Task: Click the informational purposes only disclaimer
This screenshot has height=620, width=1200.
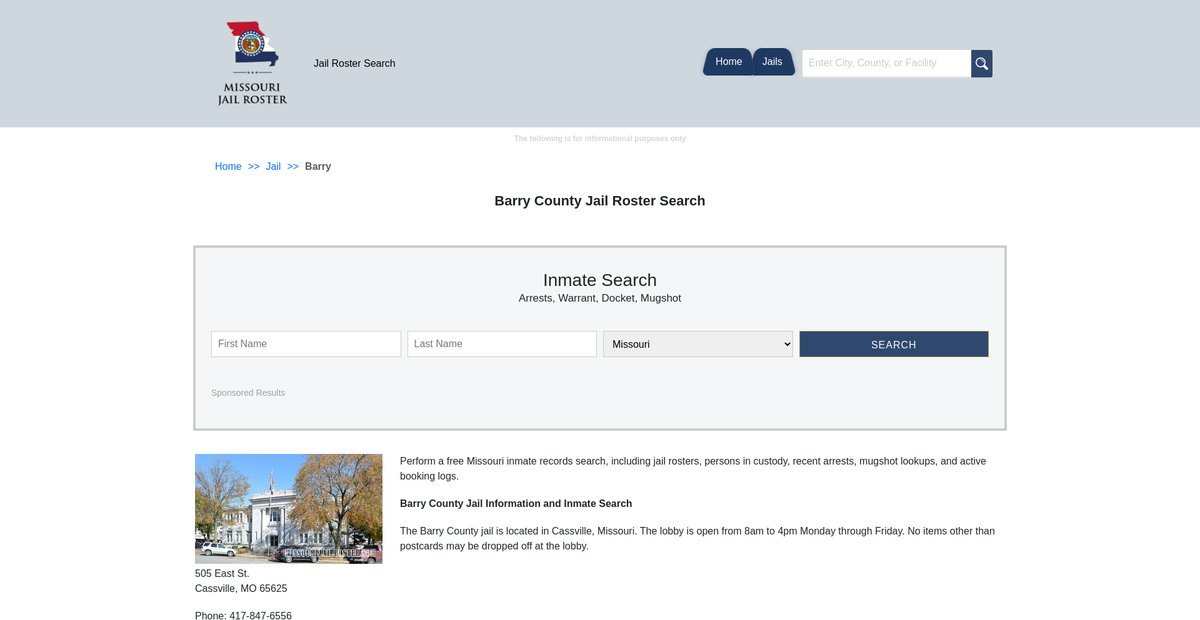Action: coord(600,139)
